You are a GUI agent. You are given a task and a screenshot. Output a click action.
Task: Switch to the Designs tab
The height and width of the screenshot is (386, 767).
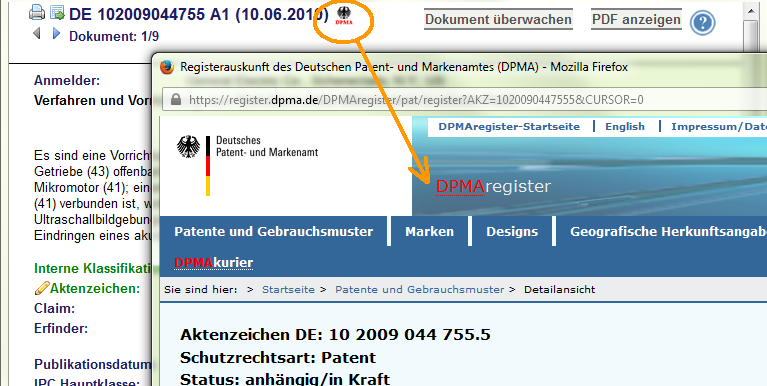[512, 231]
